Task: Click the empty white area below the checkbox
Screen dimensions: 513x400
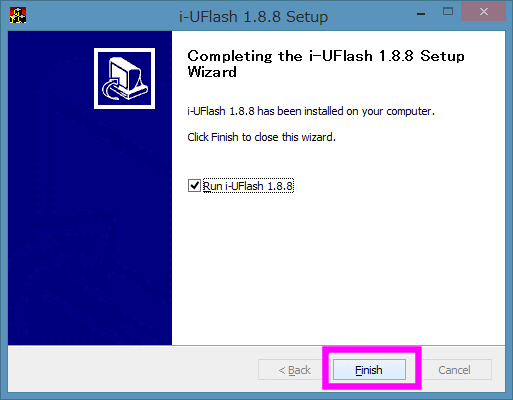Action: [x=337, y=267]
